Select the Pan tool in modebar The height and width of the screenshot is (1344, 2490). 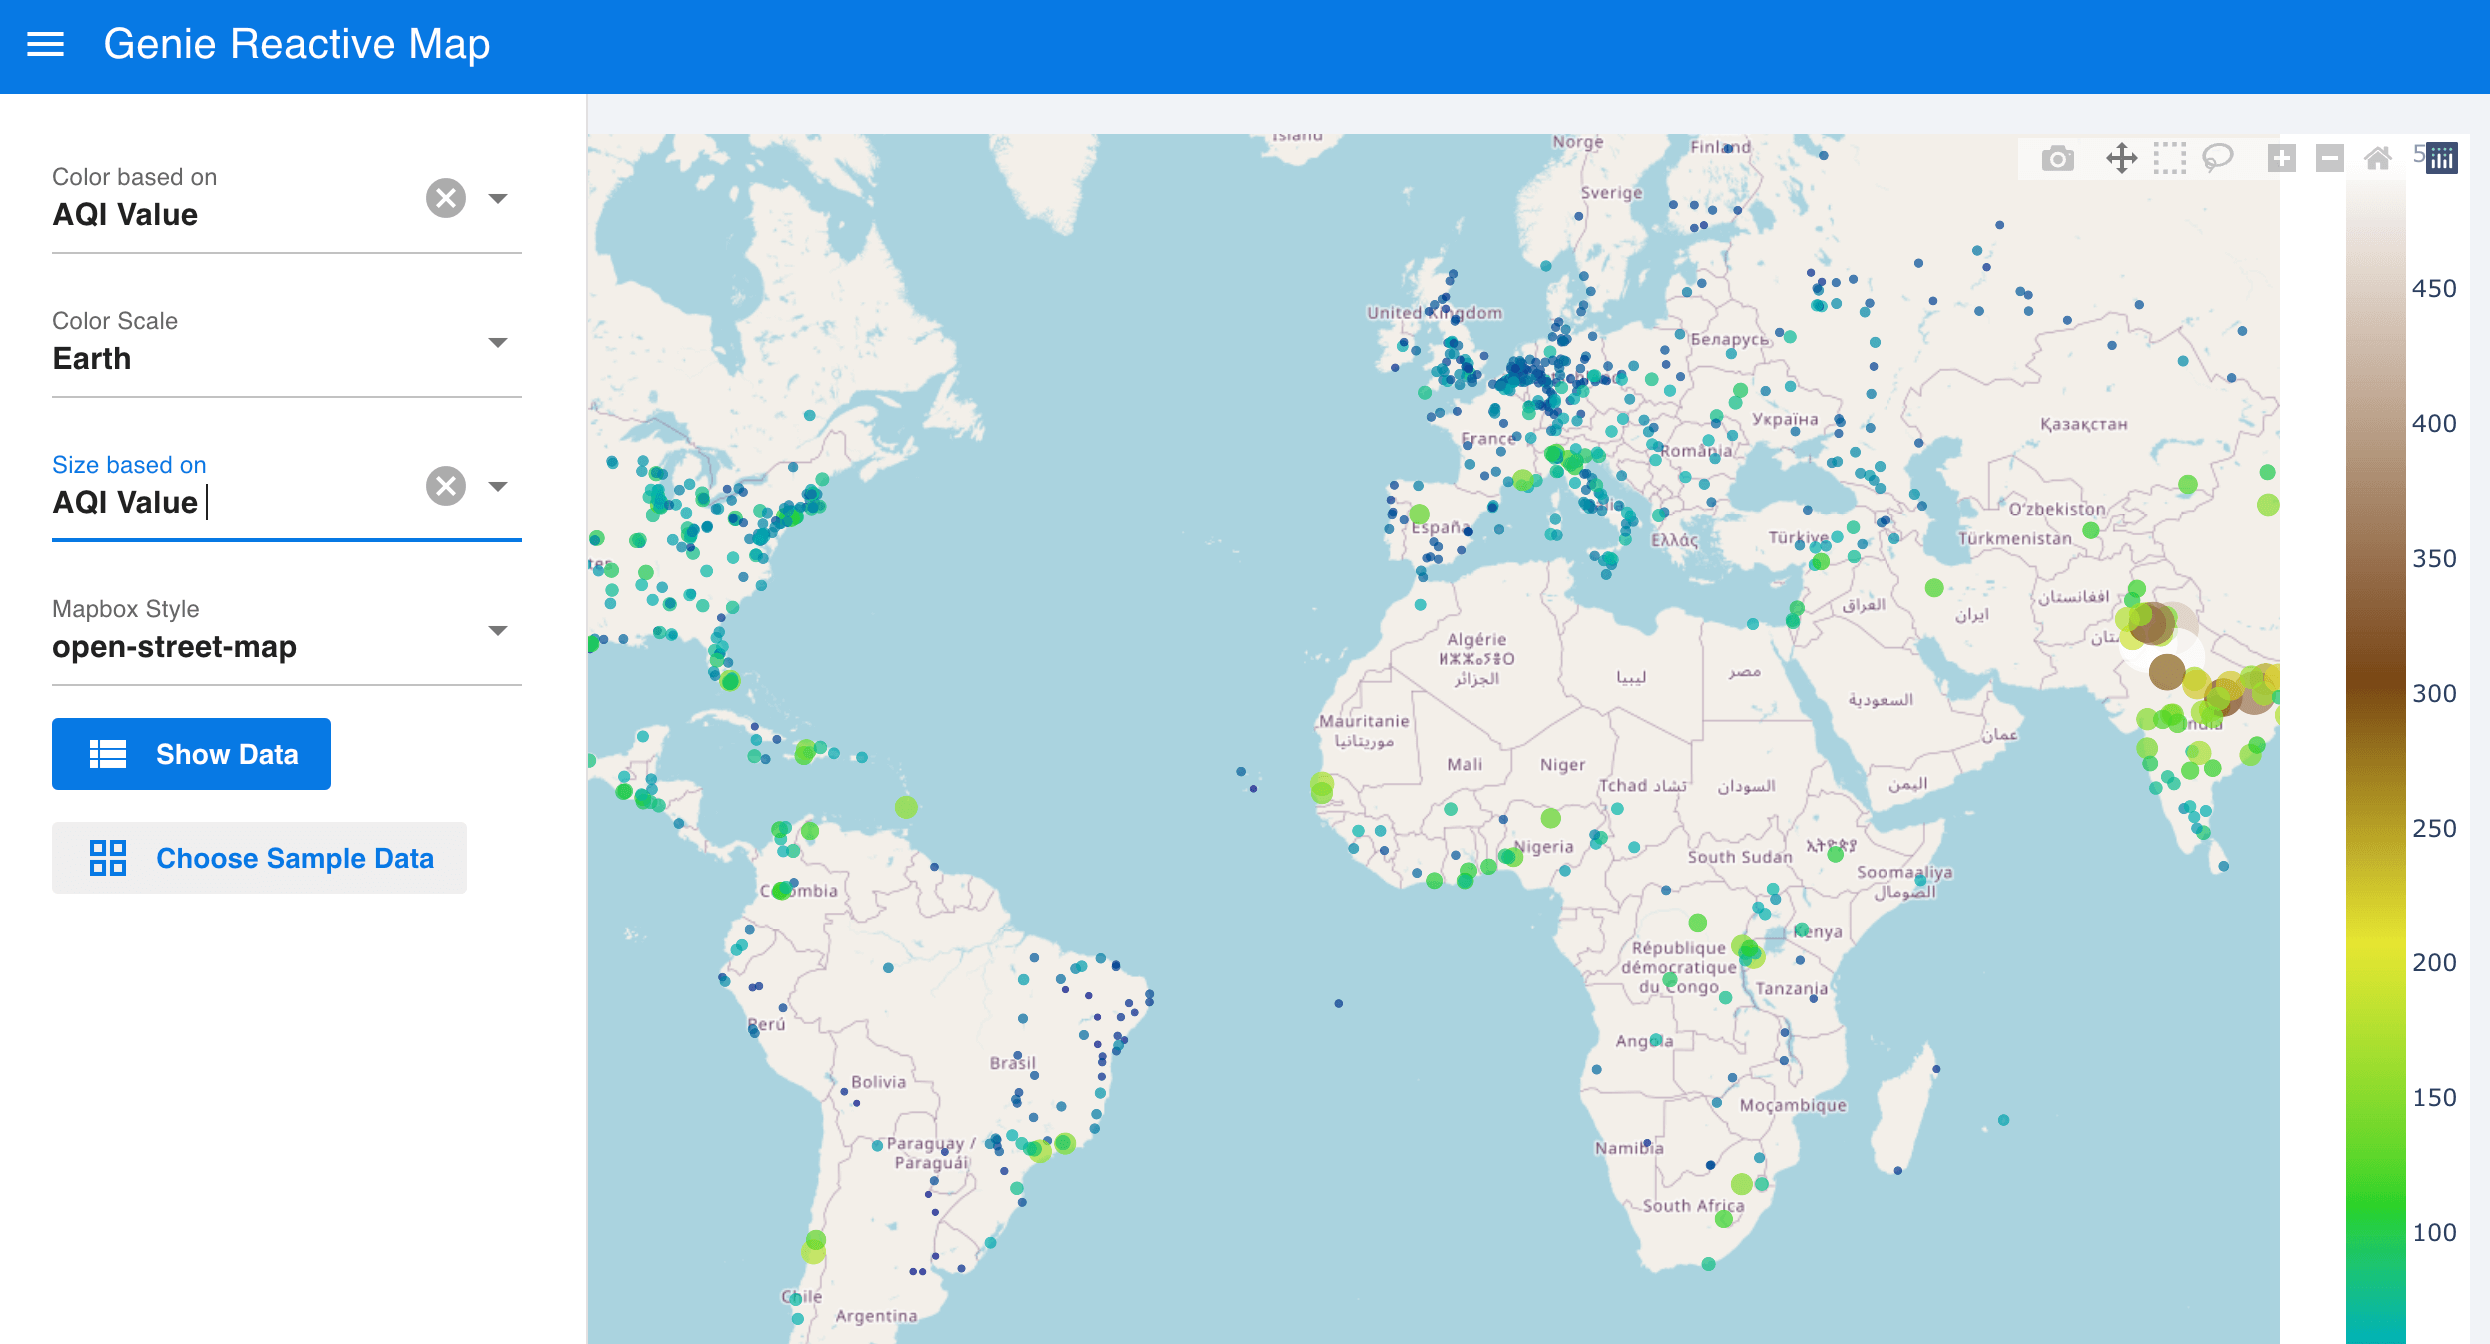tap(2121, 158)
